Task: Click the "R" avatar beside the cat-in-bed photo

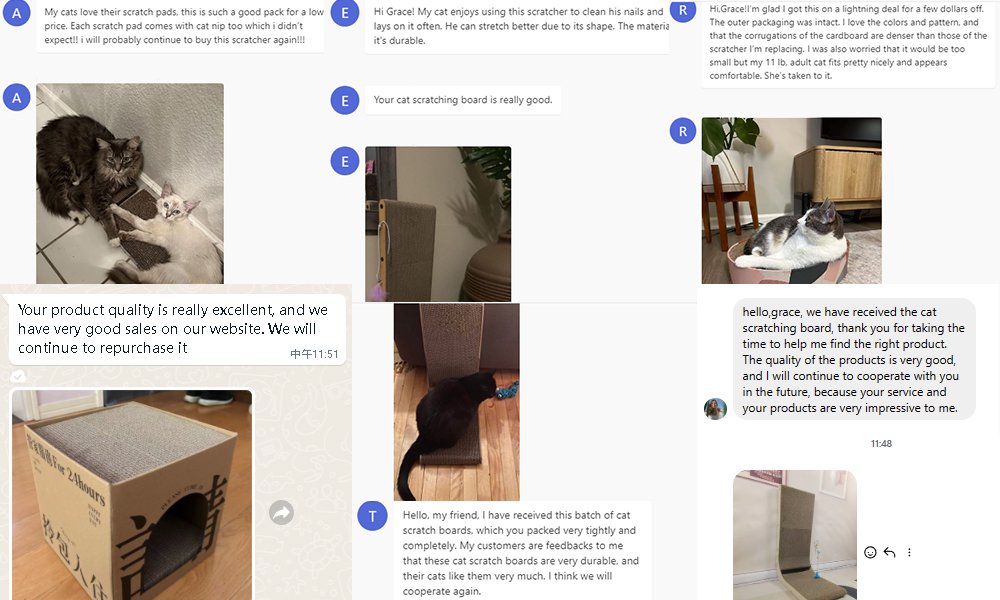Action: (682, 131)
